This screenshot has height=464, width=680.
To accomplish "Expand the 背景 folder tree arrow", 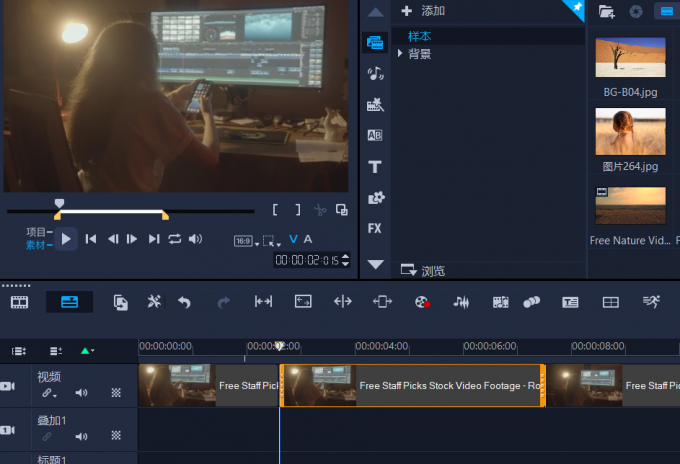I will click(x=400, y=53).
